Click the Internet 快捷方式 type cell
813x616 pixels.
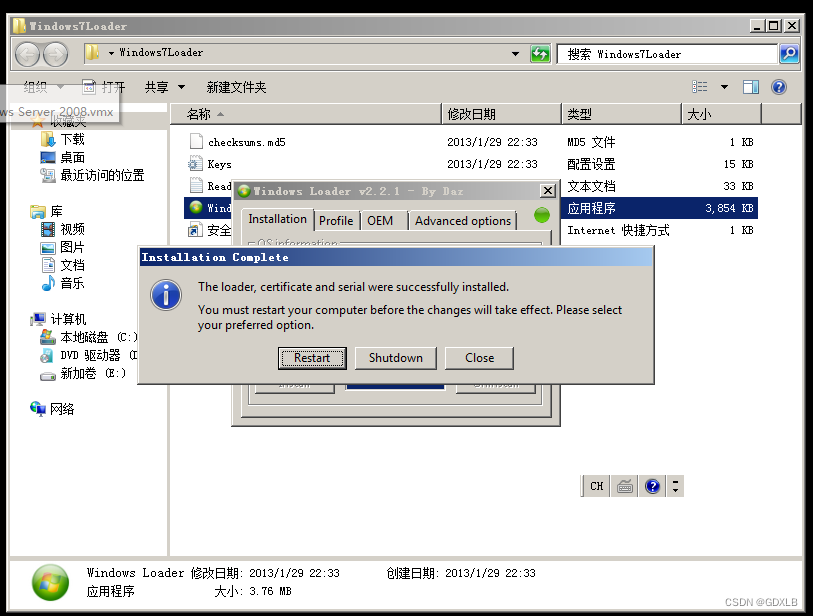618,230
